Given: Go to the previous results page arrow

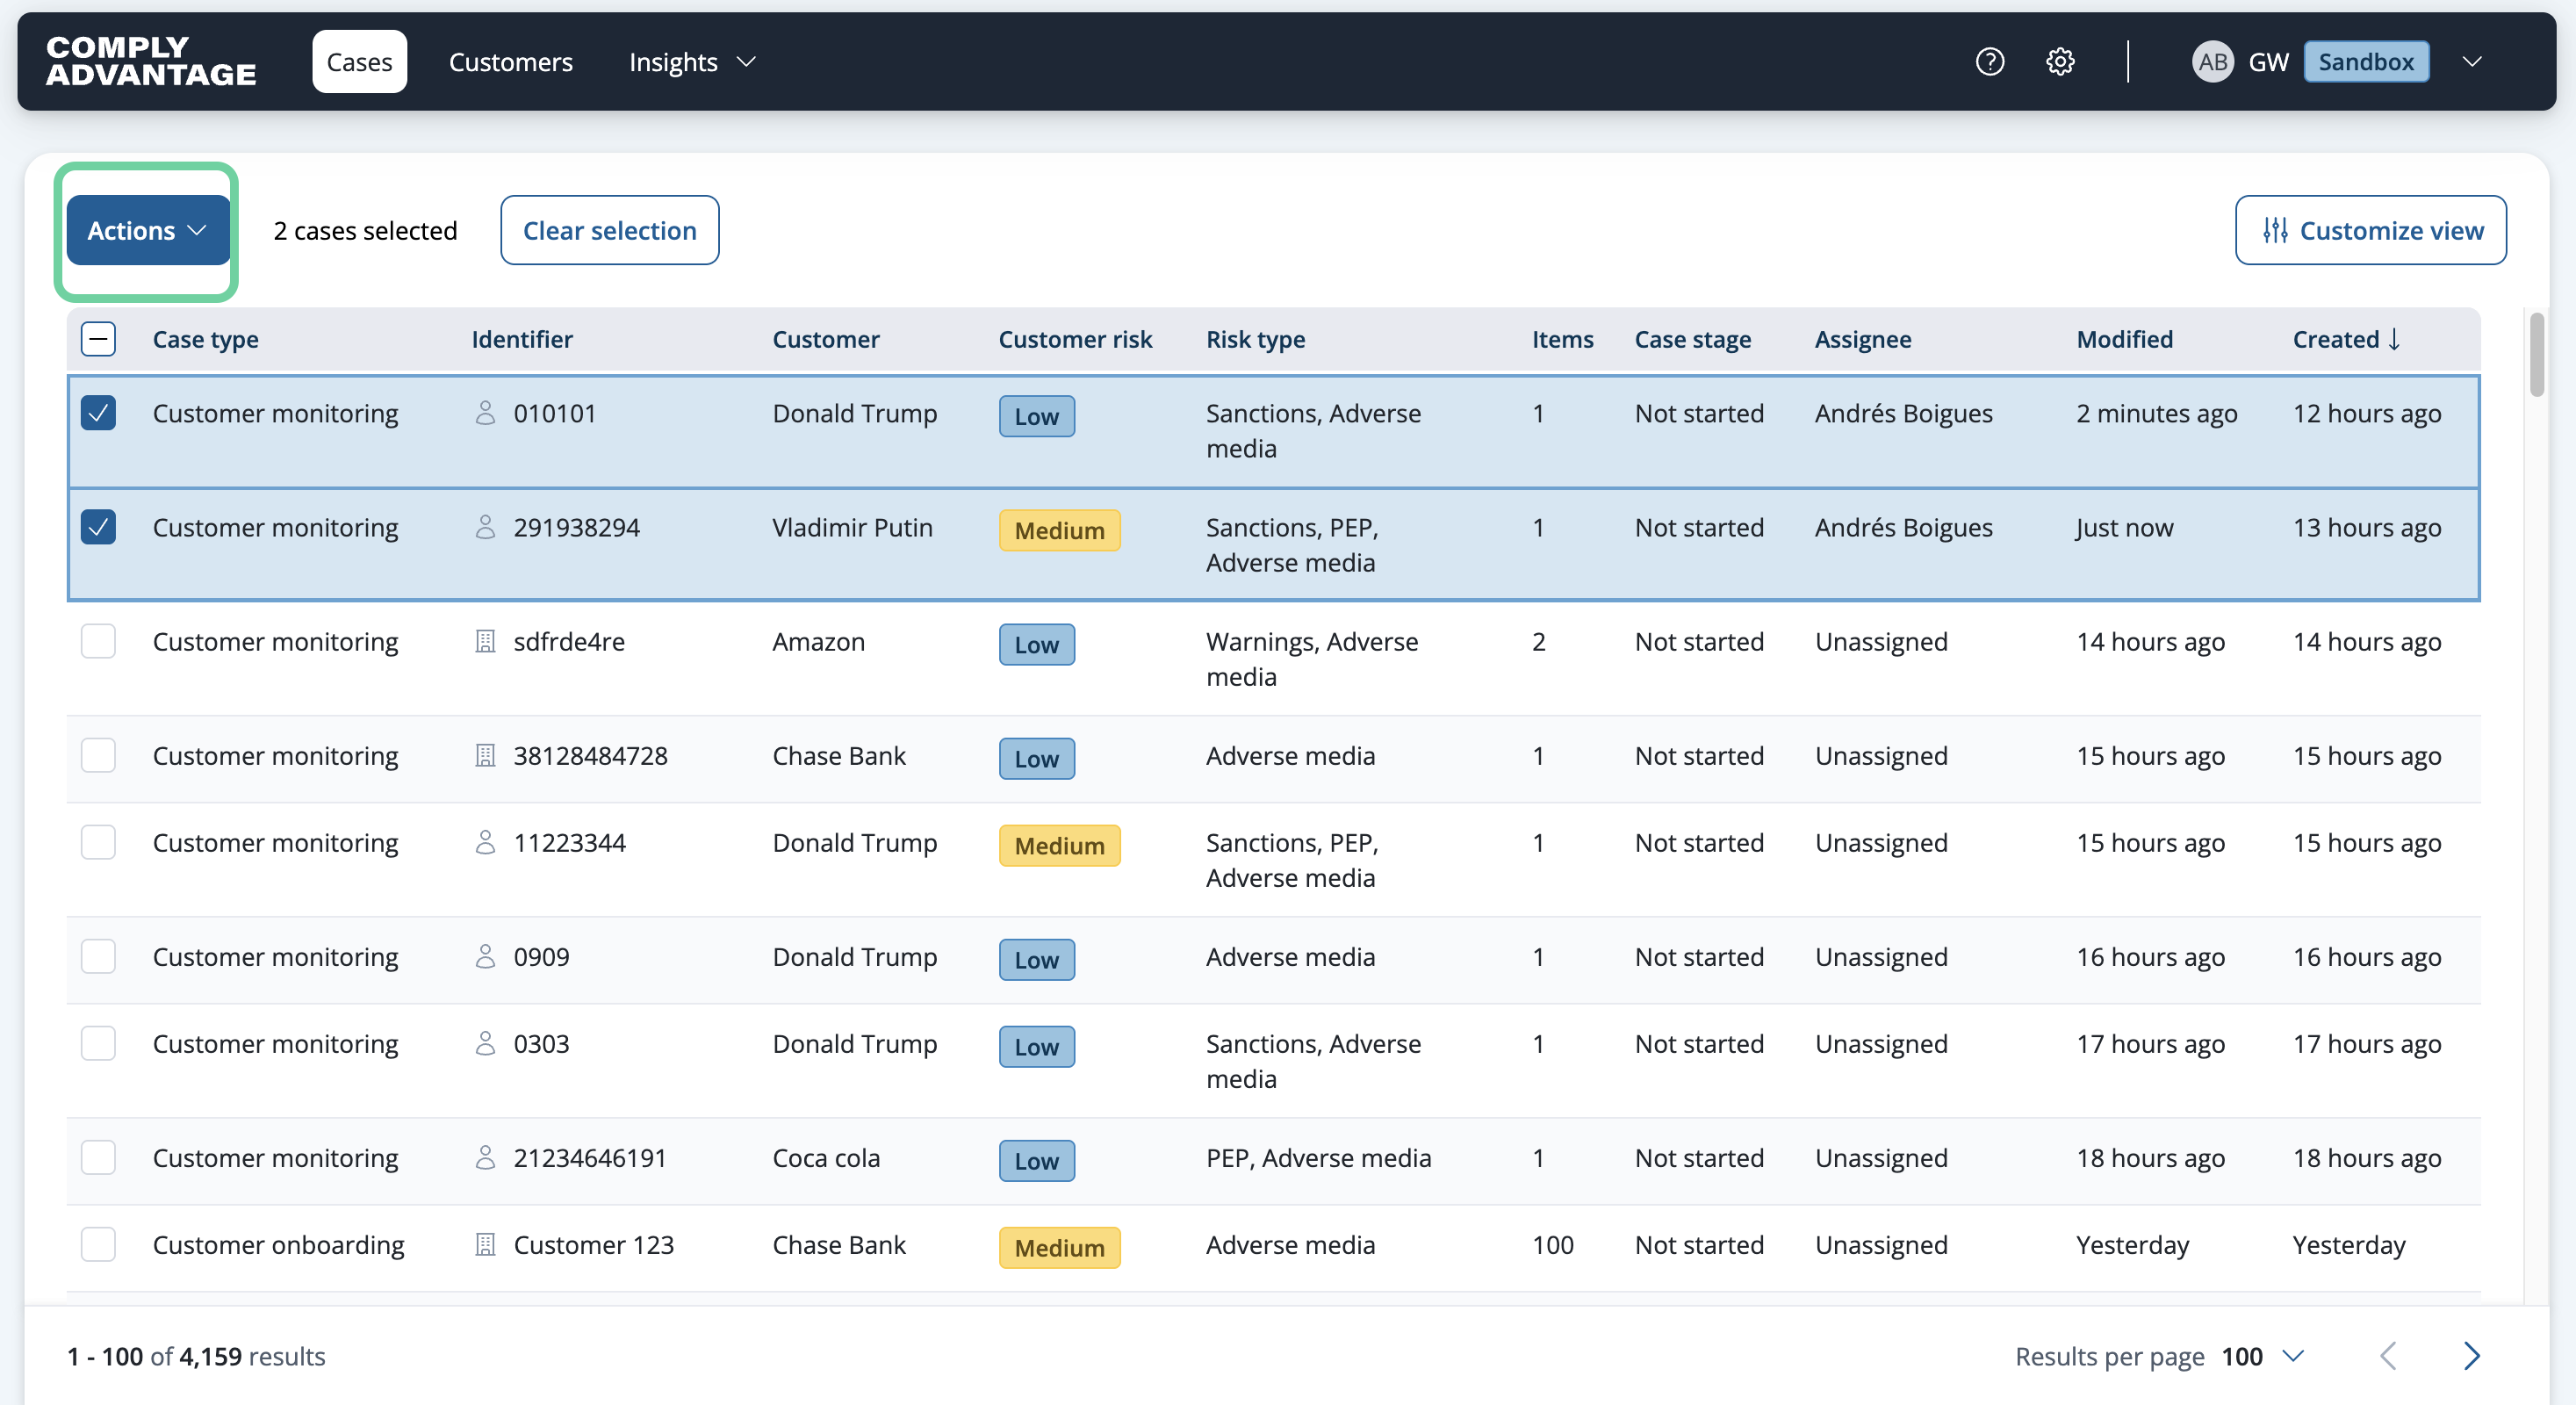Looking at the screenshot, I should pyautogui.click(x=2389, y=1356).
